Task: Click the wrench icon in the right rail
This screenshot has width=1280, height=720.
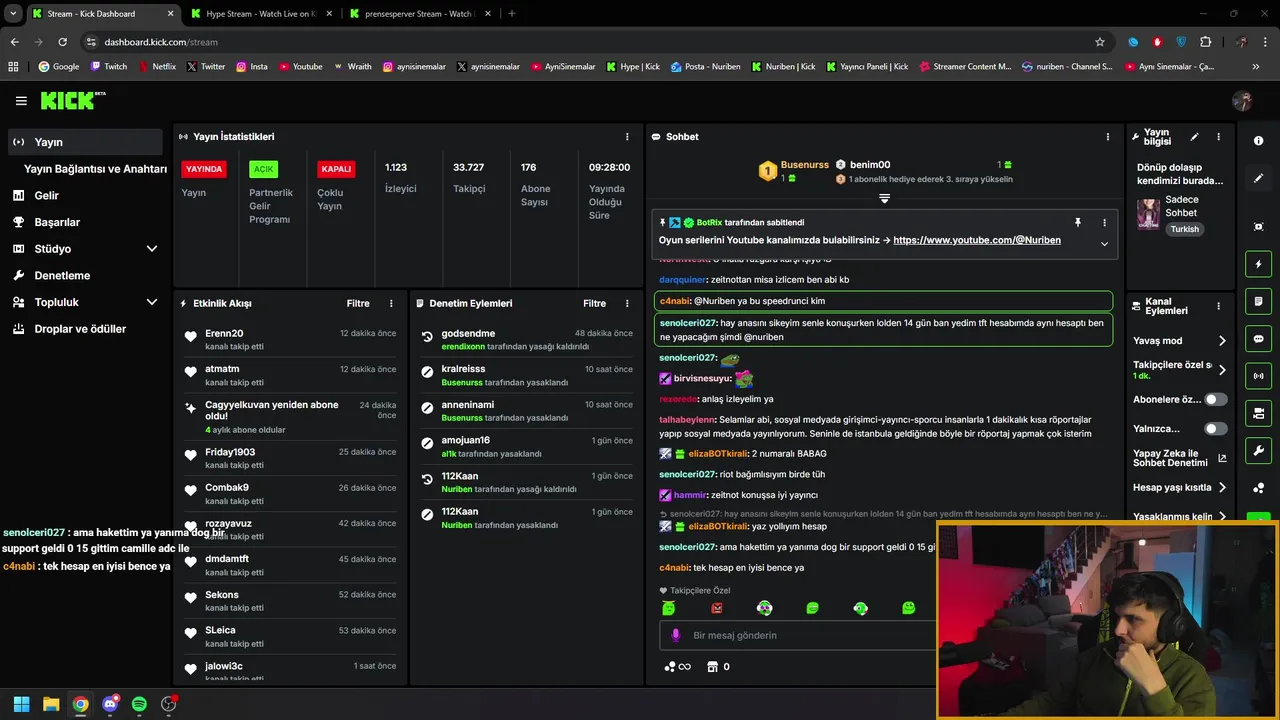Action: coord(1258,450)
